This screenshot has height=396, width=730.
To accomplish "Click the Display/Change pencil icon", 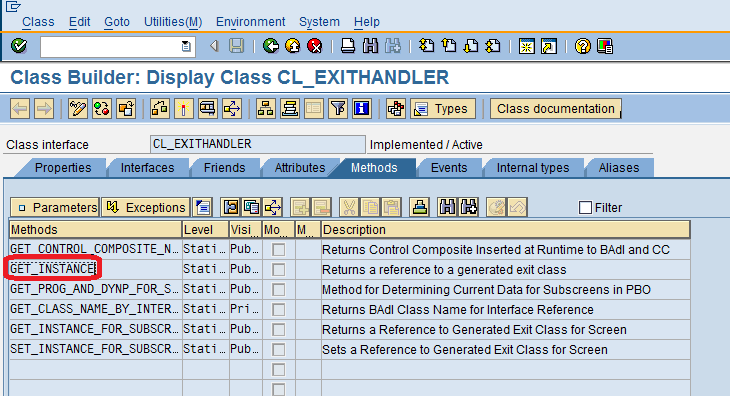I will point(78,109).
